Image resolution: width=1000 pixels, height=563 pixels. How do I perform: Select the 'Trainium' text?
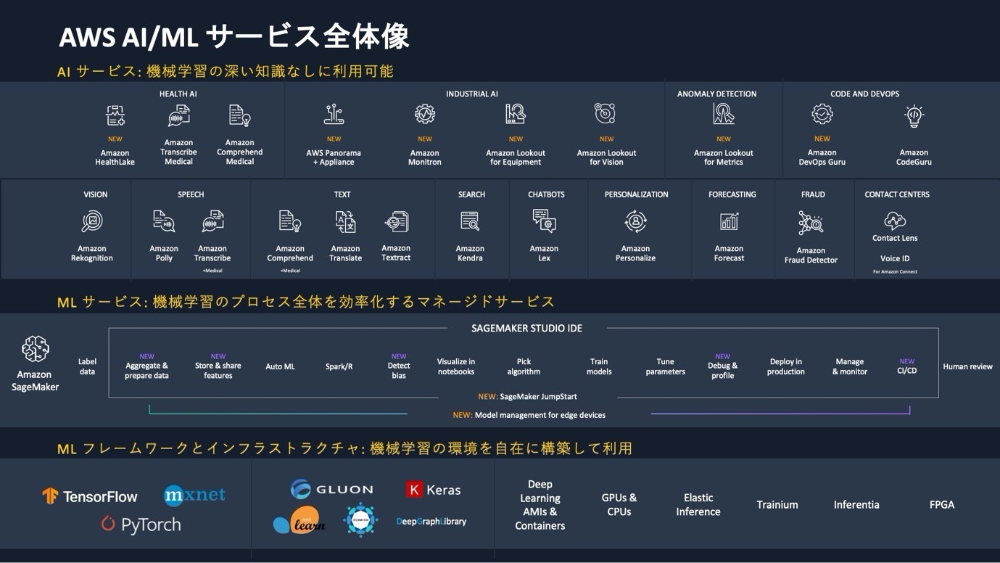(x=777, y=505)
